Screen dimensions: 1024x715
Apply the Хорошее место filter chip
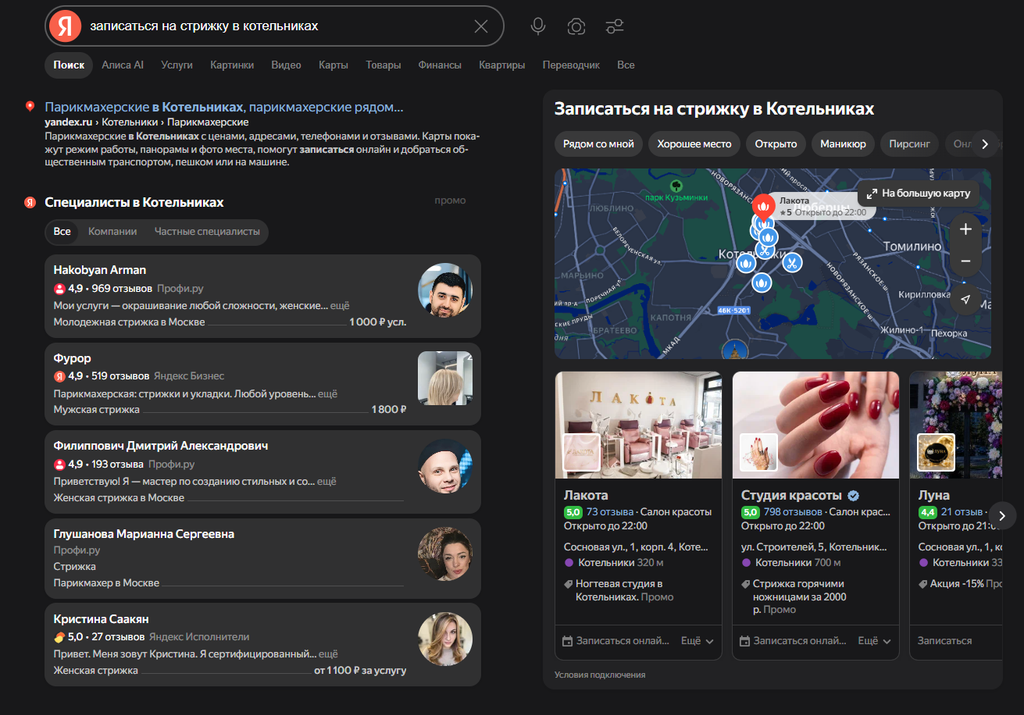(694, 144)
